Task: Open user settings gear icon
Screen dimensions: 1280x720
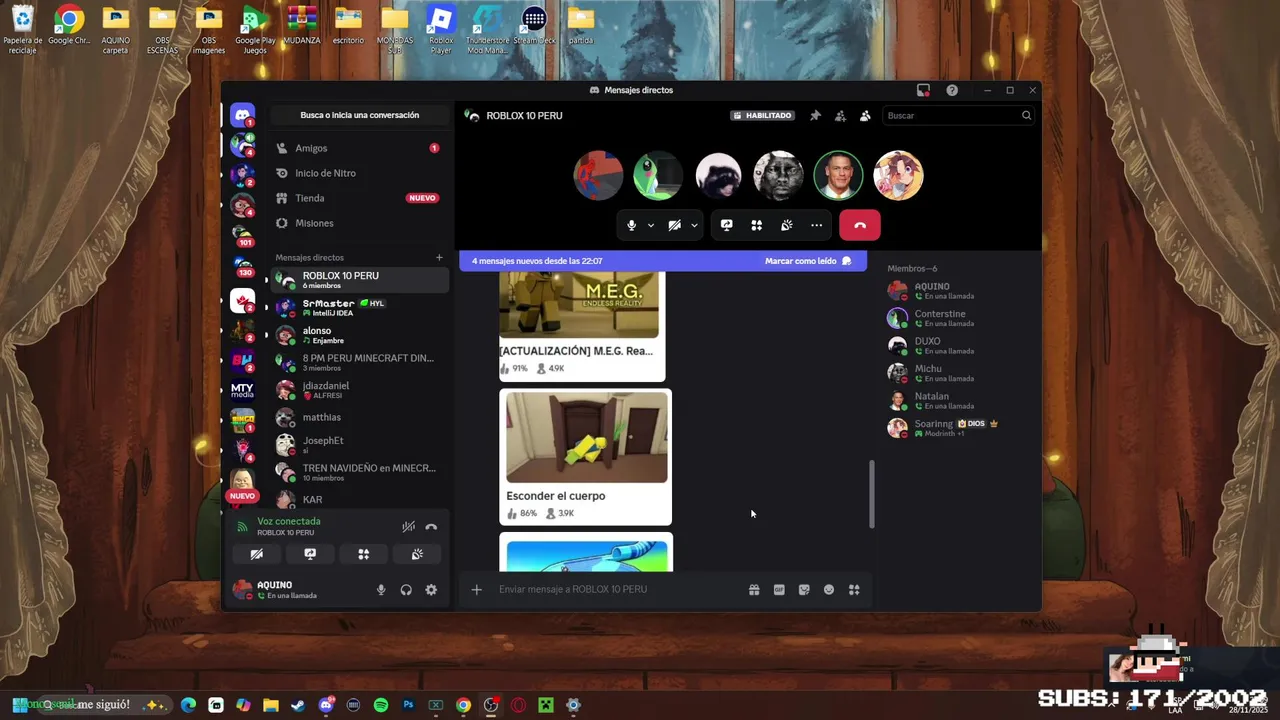Action: (x=431, y=590)
